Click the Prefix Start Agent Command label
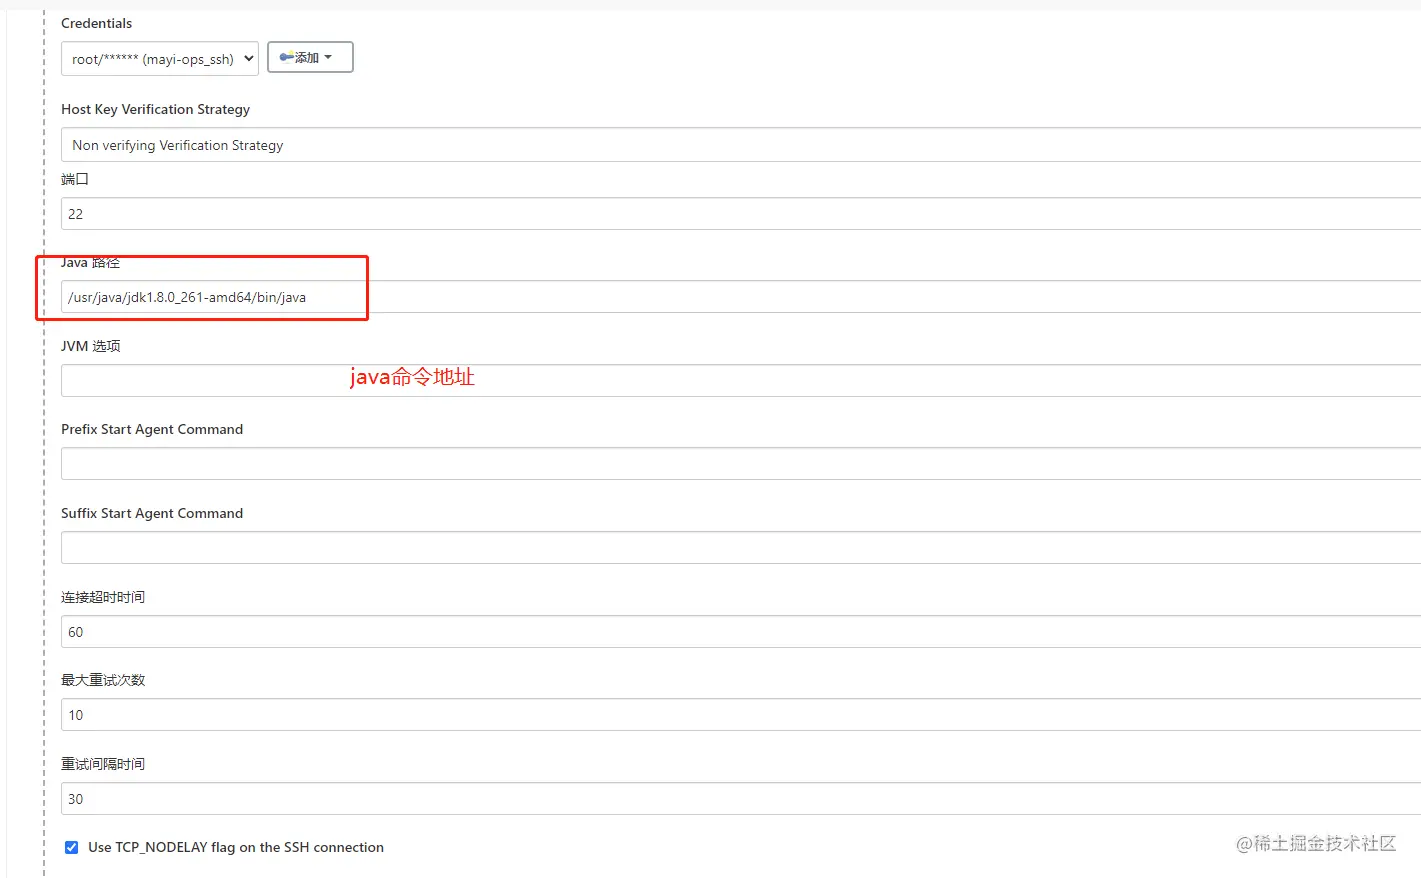Image resolution: width=1421 pixels, height=878 pixels. click(x=152, y=429)
